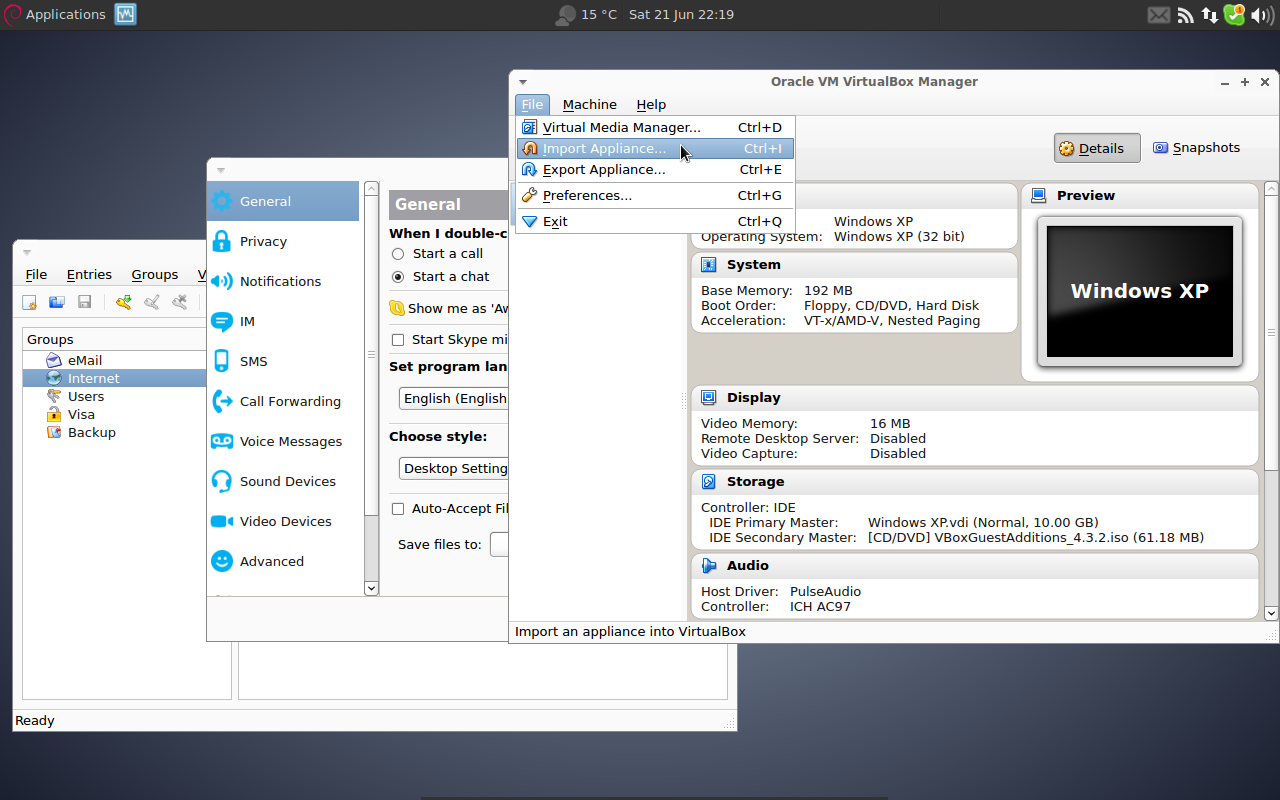Select the Voice Messages tape icon
The height and width of the screenshot is (800, 1280).
[x=222, y=441]
